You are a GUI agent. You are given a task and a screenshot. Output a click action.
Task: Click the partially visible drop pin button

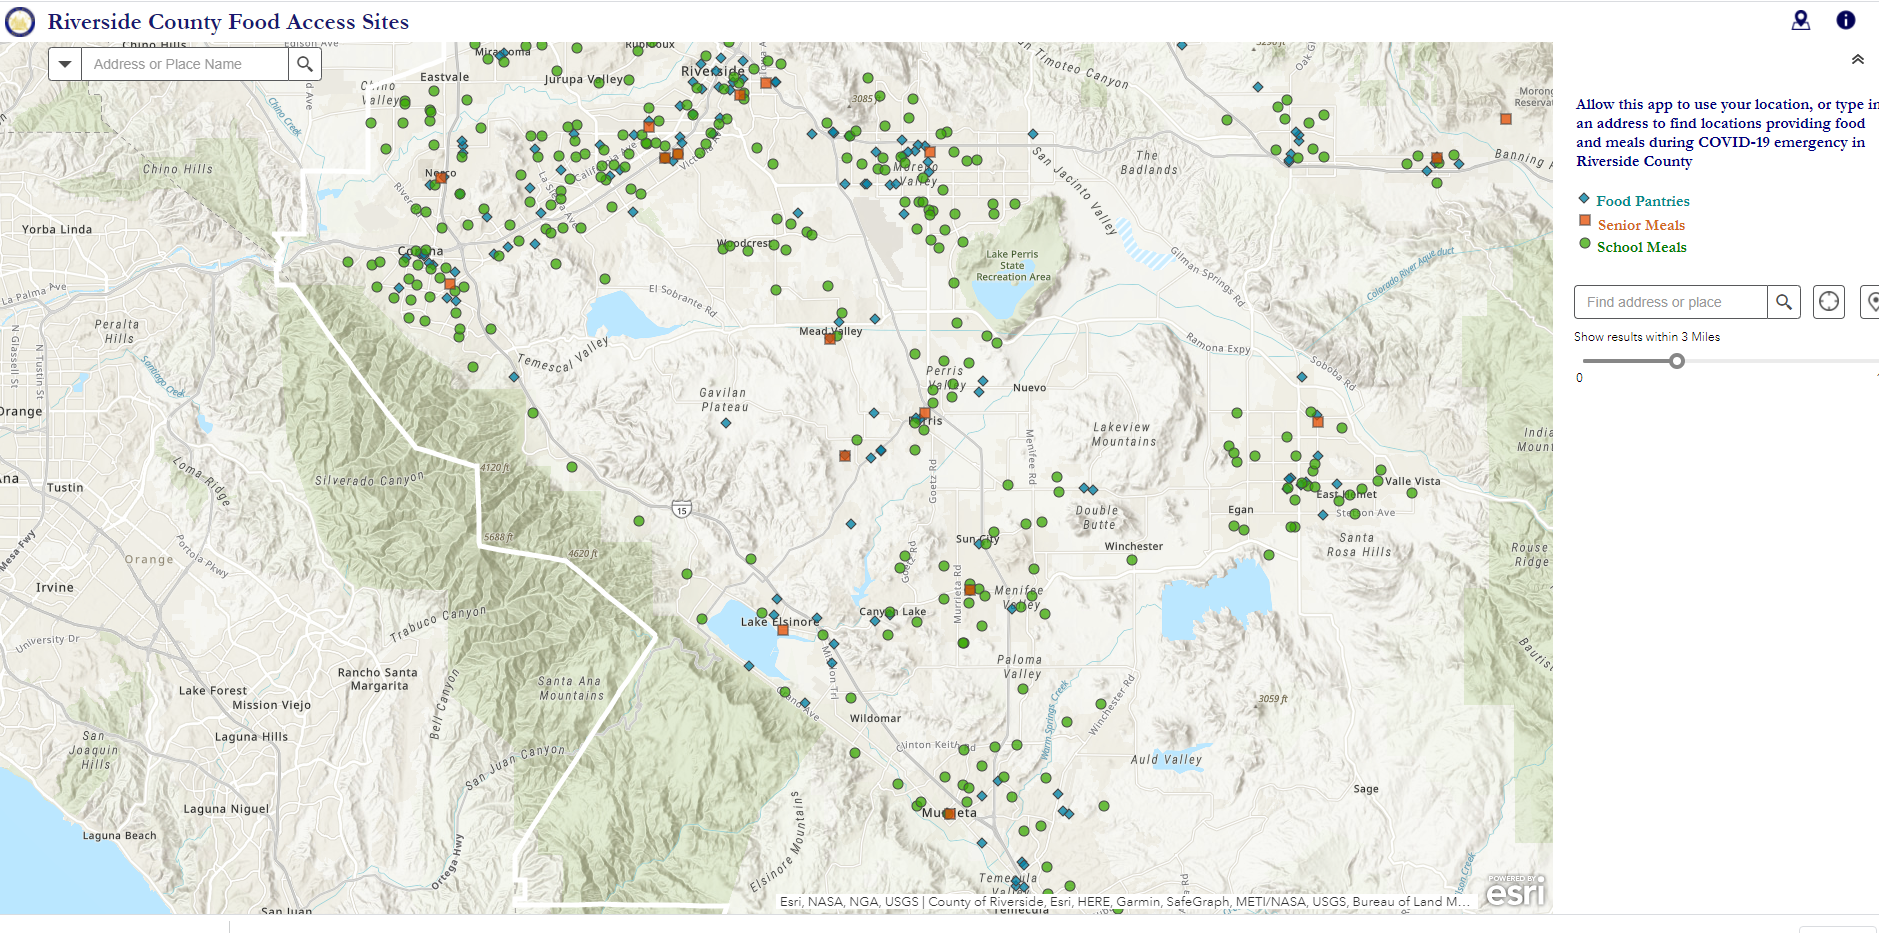[1871, 302]
